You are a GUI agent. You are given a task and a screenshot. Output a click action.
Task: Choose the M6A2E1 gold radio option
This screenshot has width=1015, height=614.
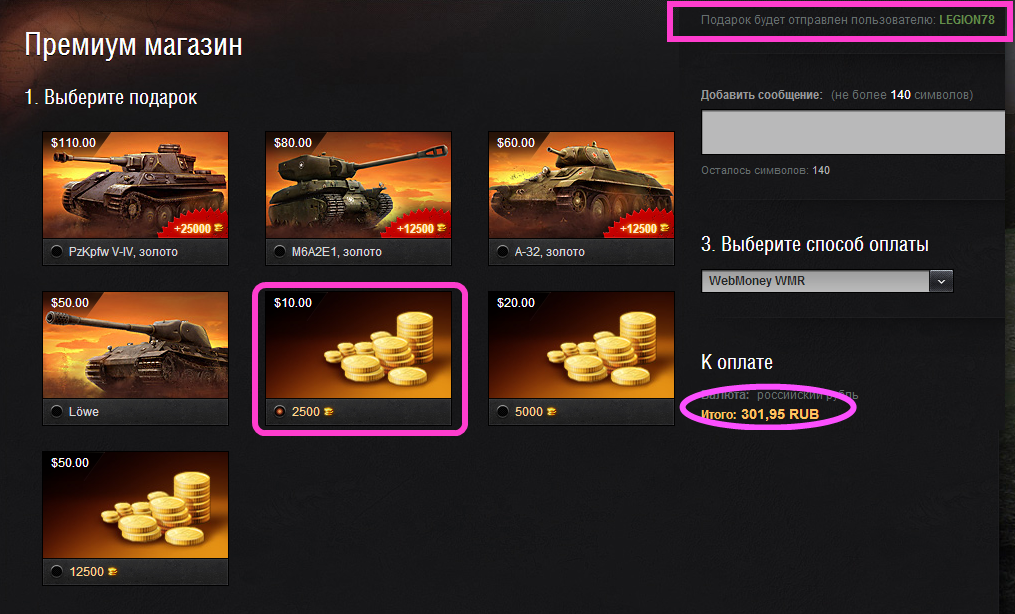tap(280, 252)
